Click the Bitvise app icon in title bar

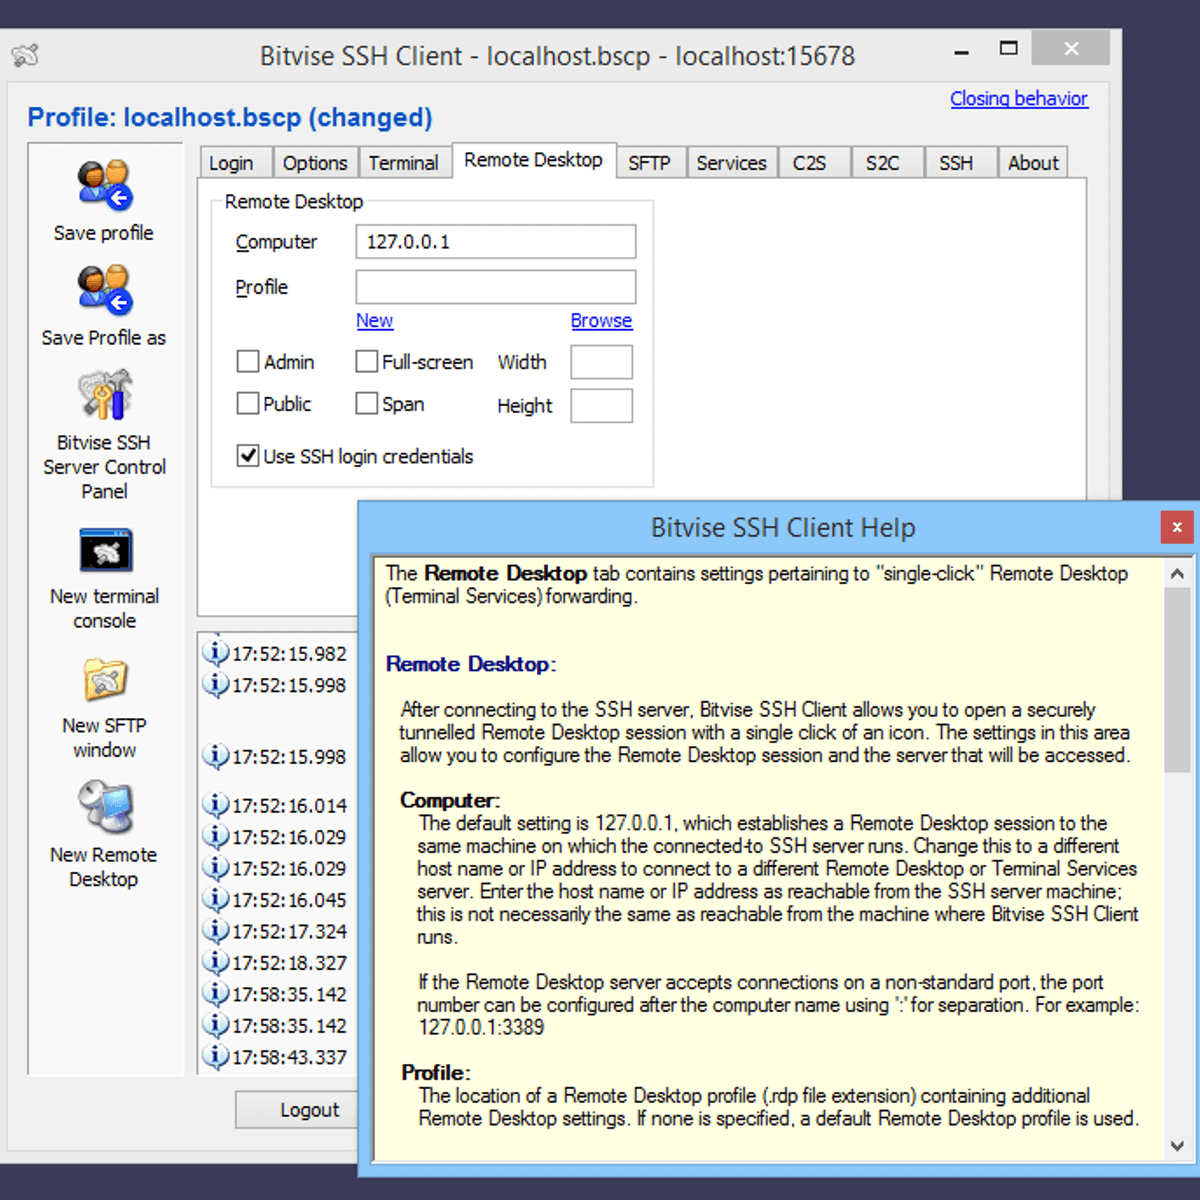[x=25, y=55]
